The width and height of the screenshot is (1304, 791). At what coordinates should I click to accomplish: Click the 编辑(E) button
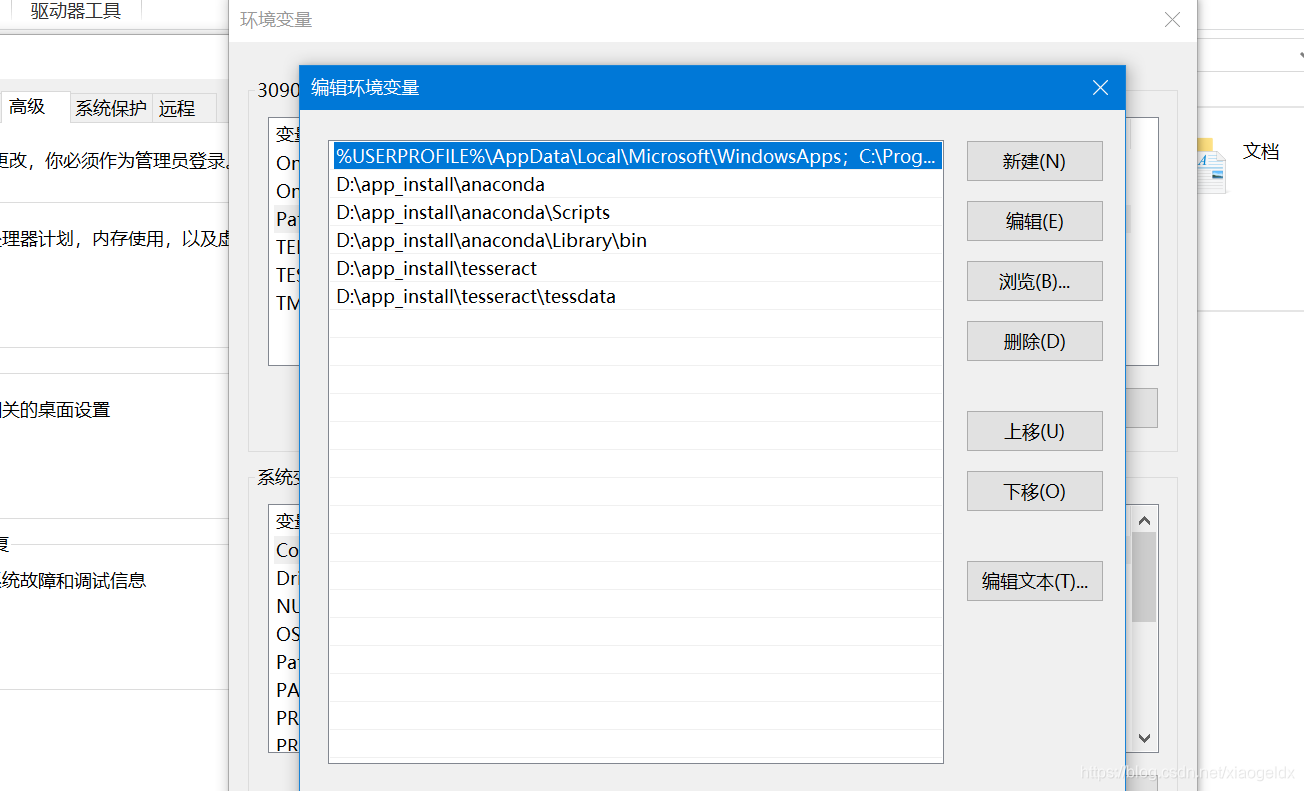(x=1034, y=221)
